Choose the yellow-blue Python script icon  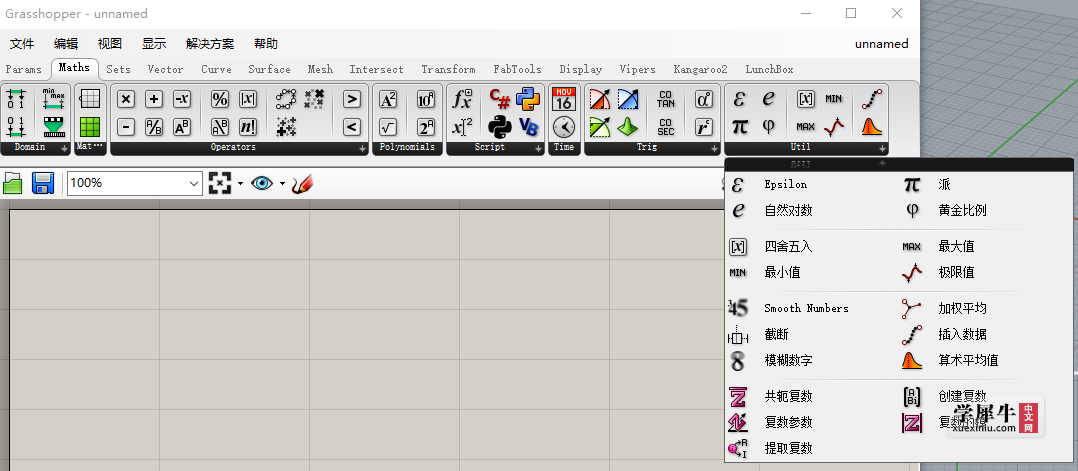(528, 99)
